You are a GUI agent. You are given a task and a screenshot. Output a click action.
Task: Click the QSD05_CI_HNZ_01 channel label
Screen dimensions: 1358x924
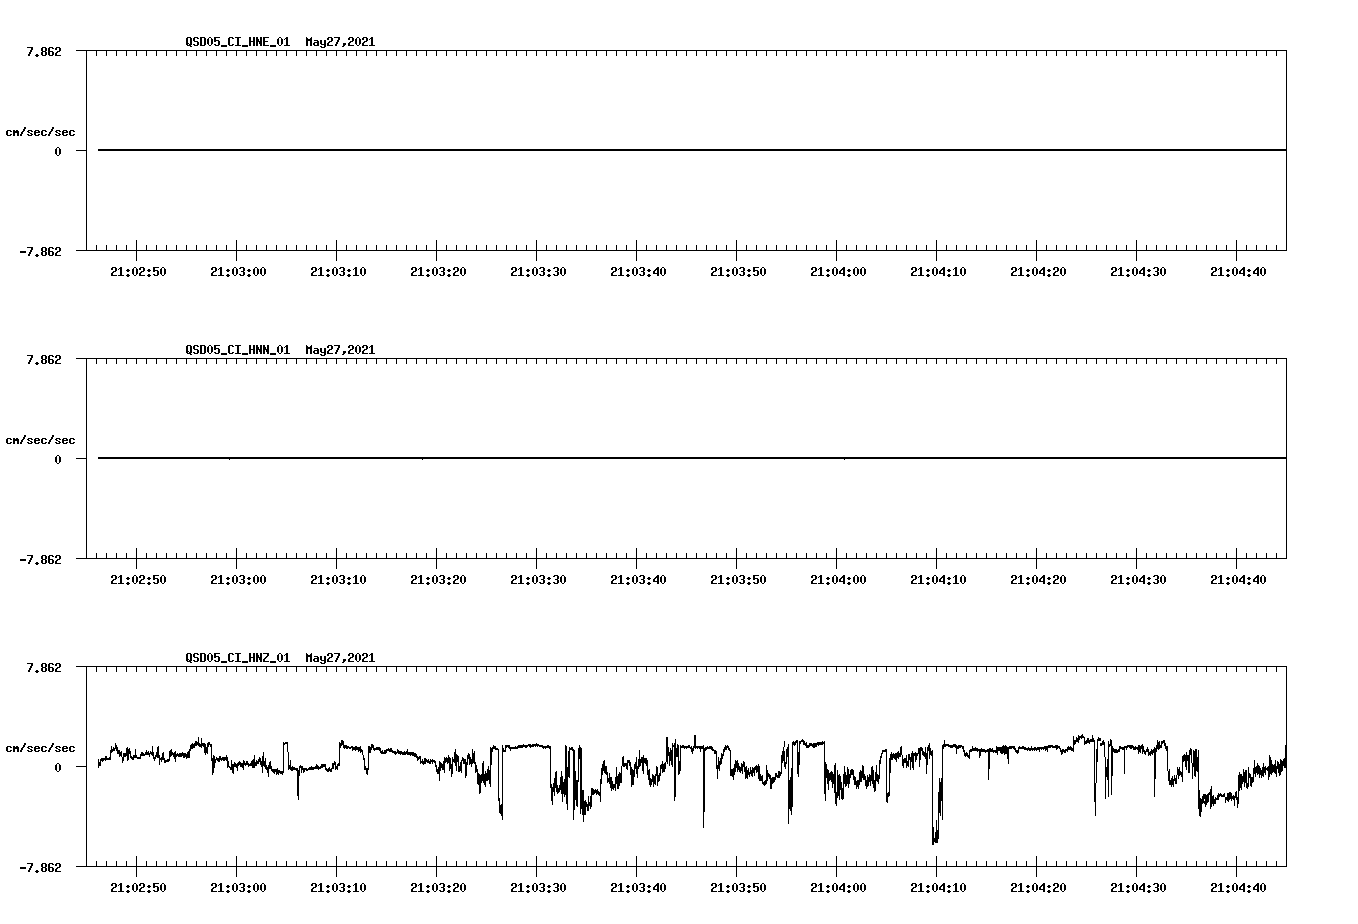[236, 659]
